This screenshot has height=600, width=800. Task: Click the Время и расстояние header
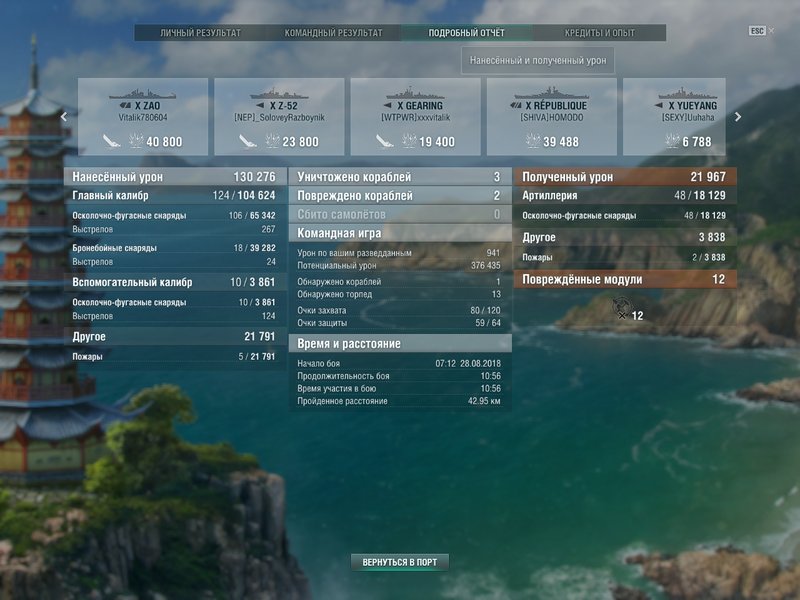tap(400, 343)
